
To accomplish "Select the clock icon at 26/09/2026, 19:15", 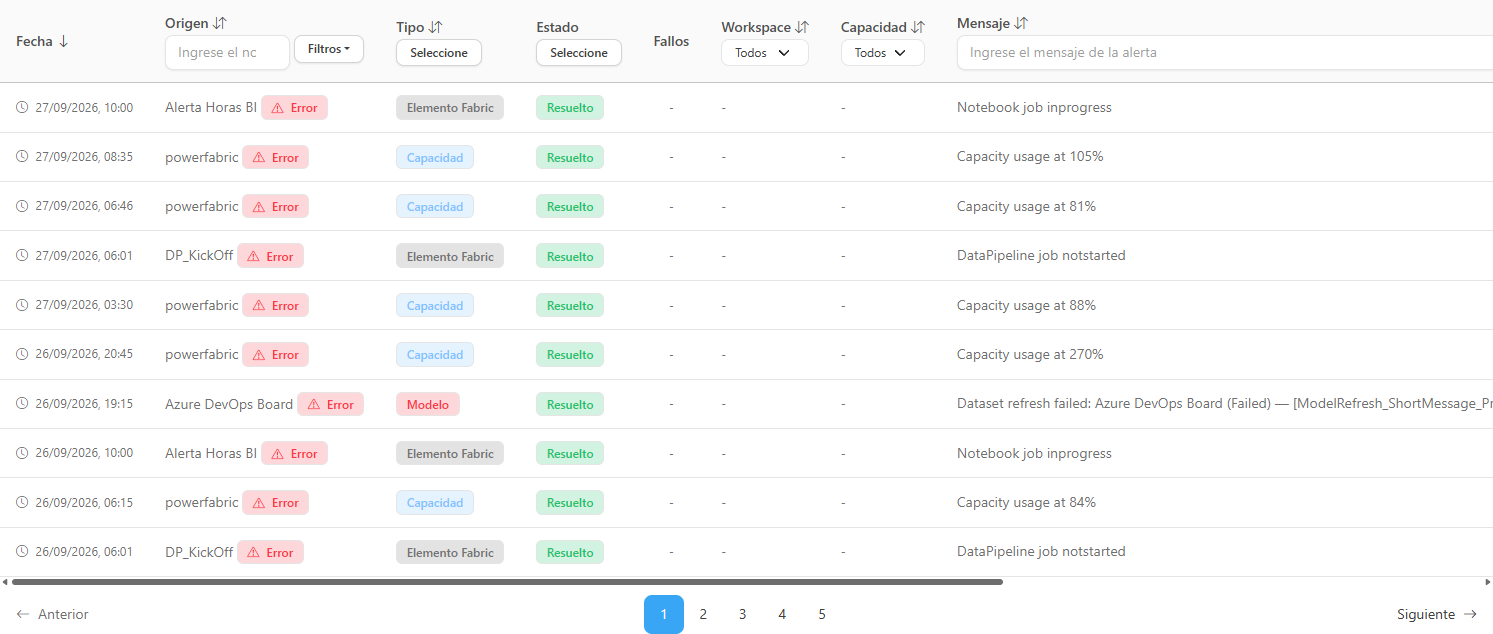I will 22,404.
